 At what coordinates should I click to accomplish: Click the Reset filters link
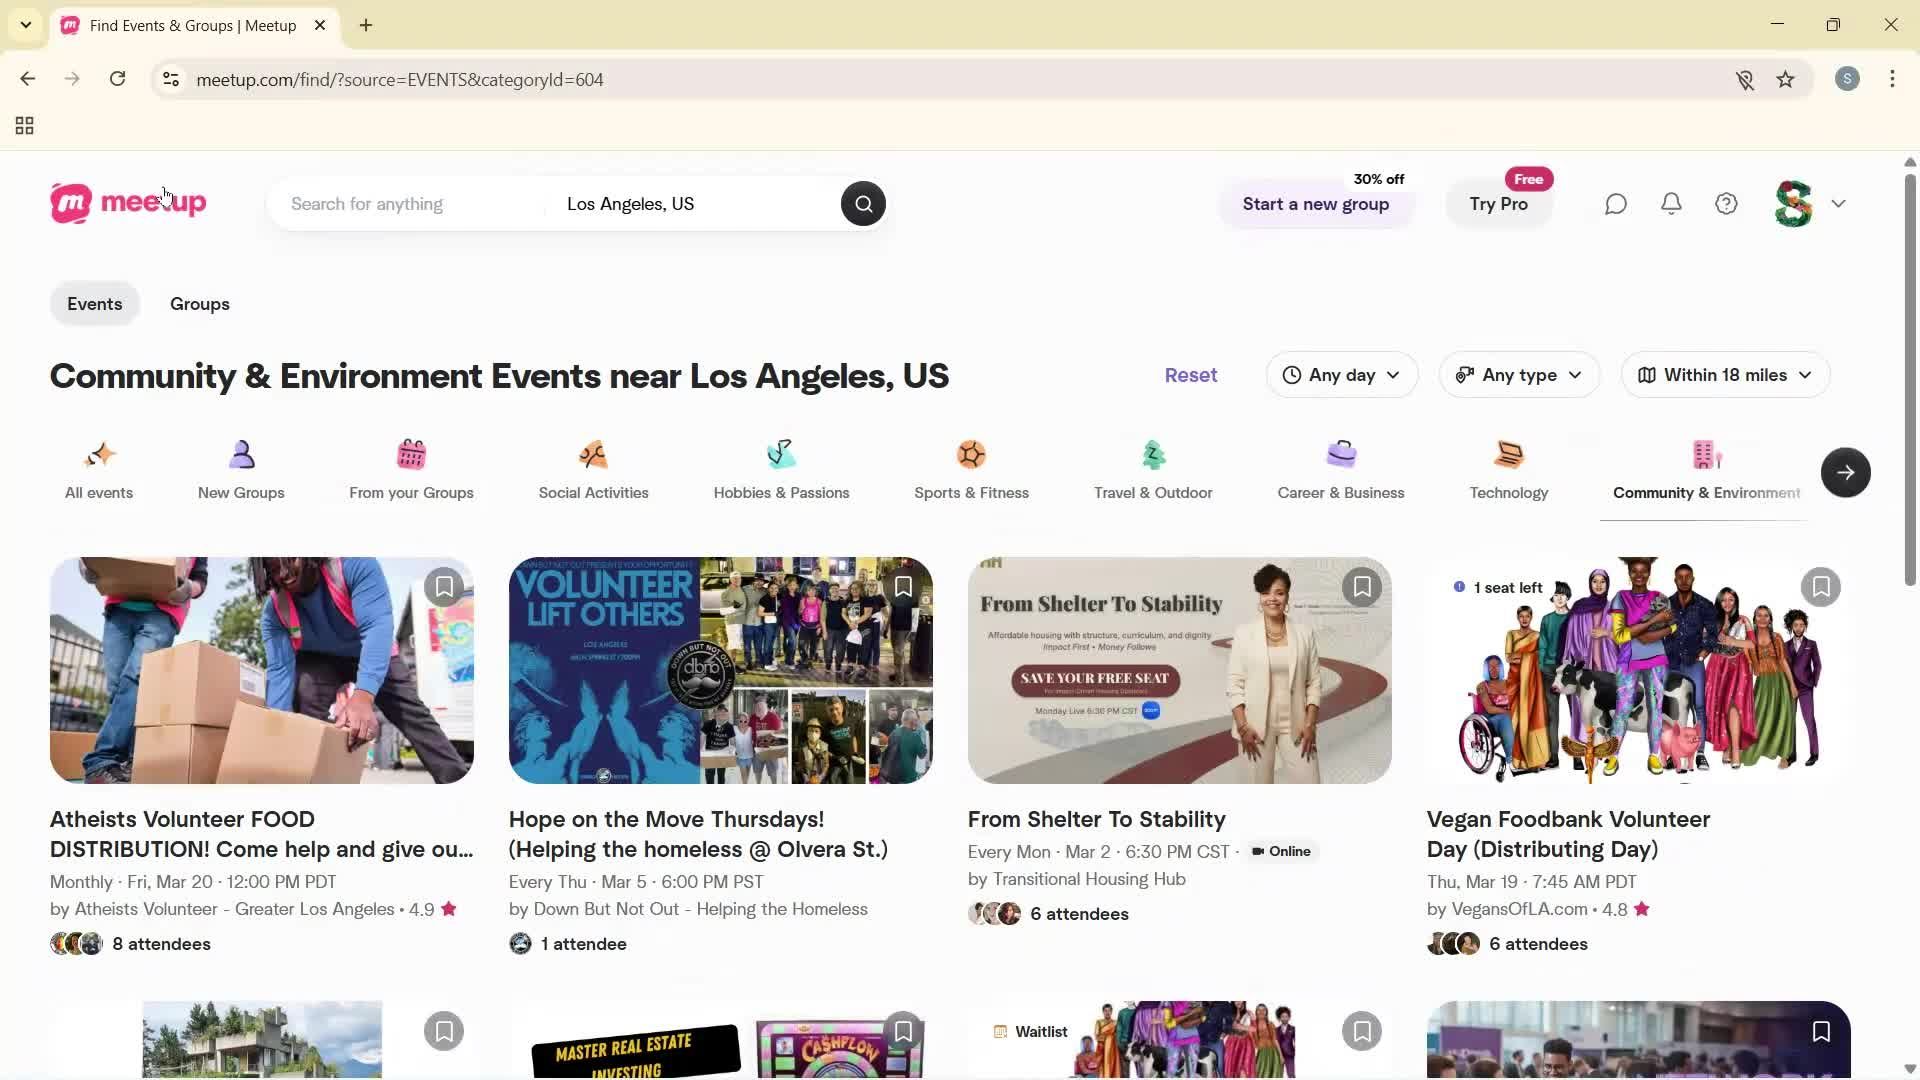coord(1190,375)
